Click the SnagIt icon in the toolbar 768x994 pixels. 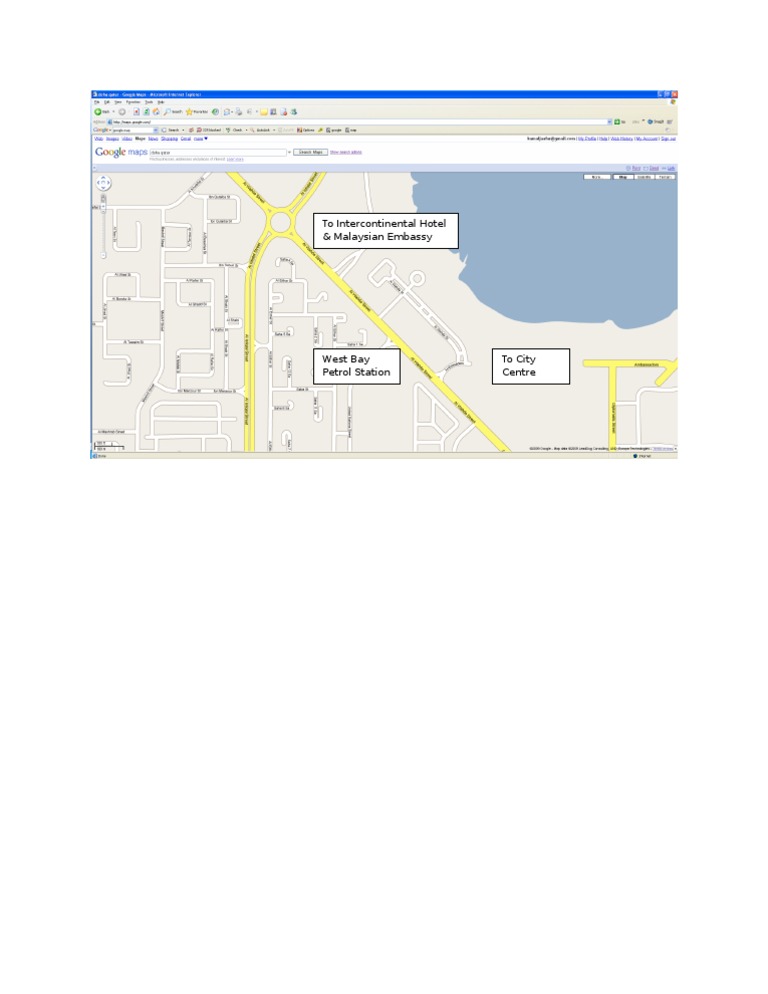tap(656, 122)
